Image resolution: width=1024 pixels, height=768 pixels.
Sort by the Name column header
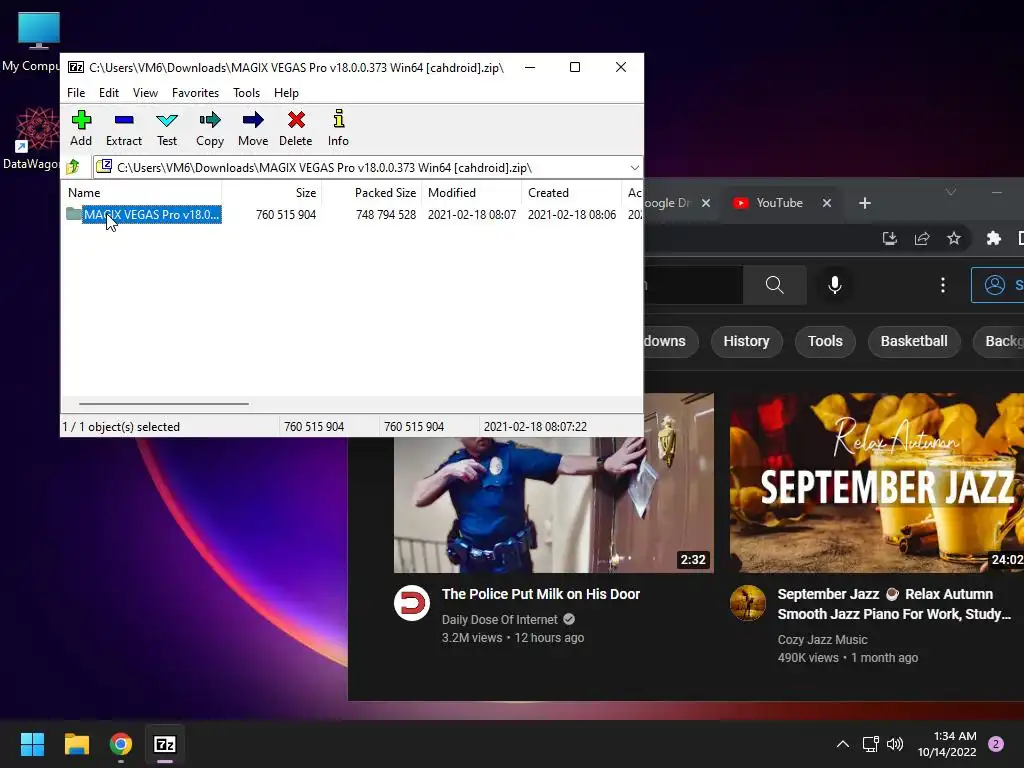142,193
